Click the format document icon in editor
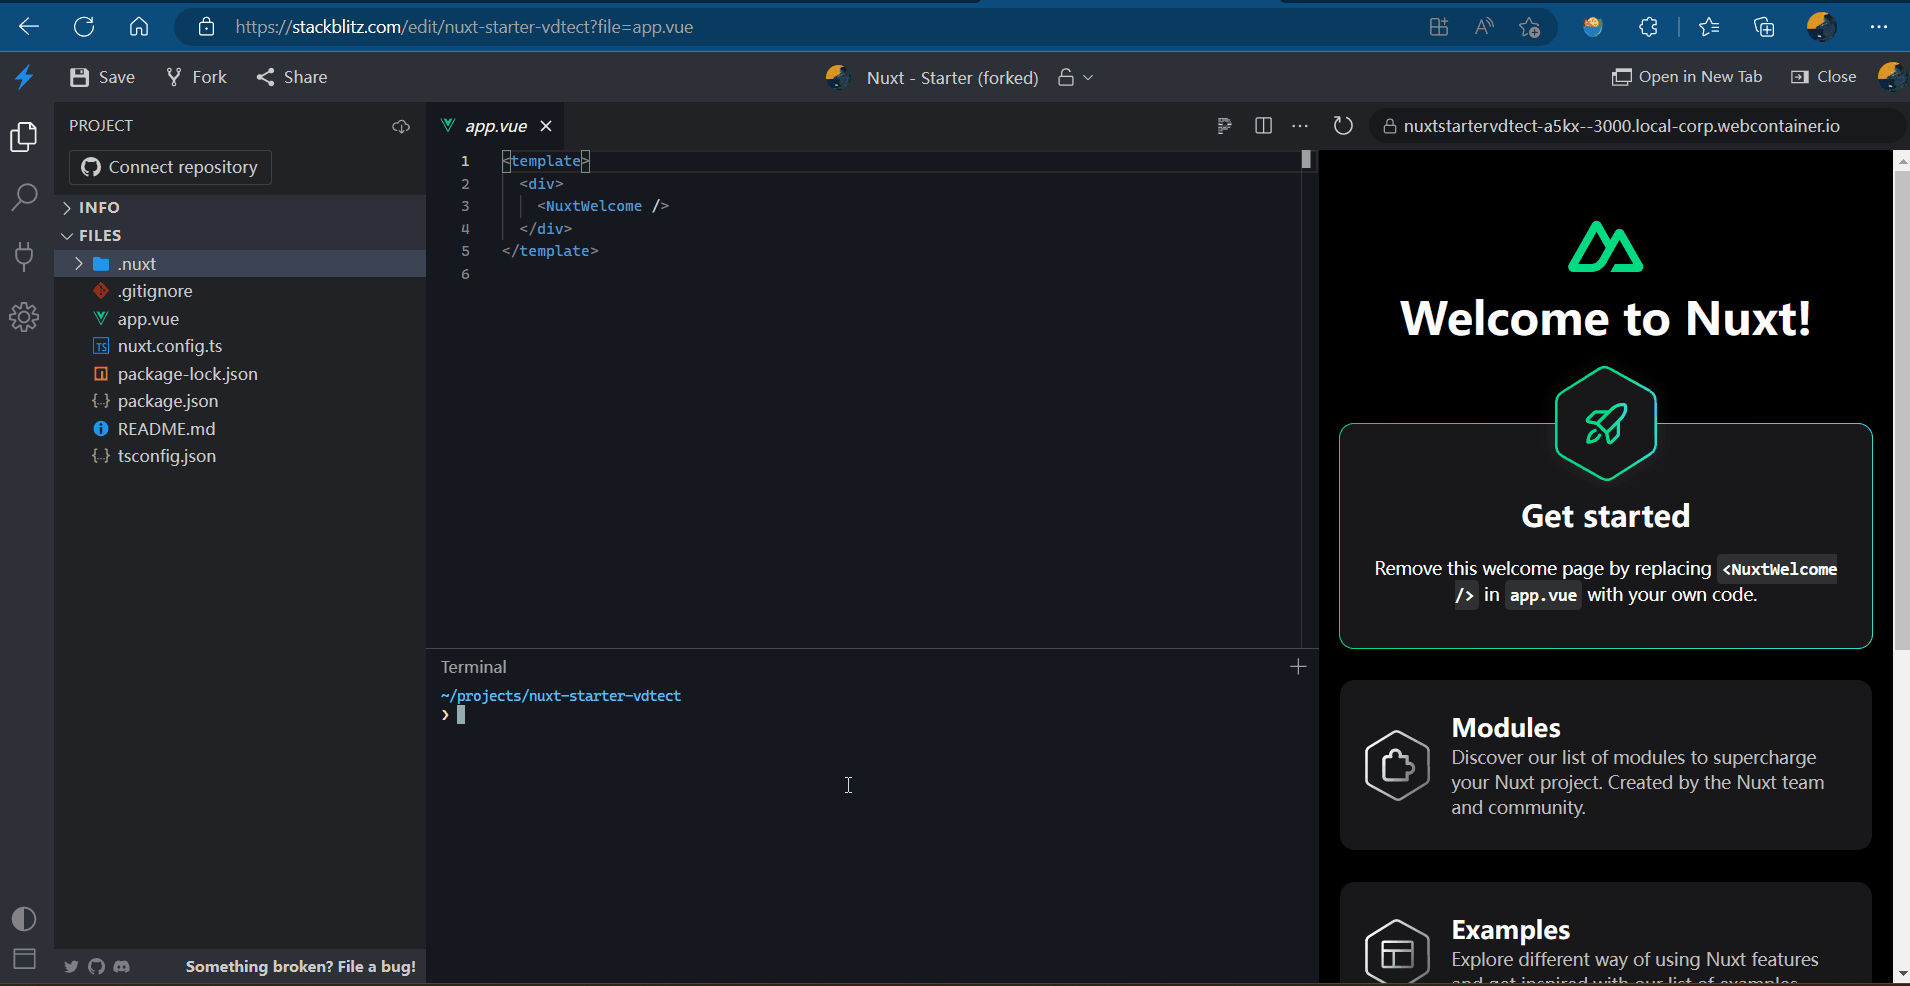1910x986 pixels. pyautogui.click(x=1224, y=126)
